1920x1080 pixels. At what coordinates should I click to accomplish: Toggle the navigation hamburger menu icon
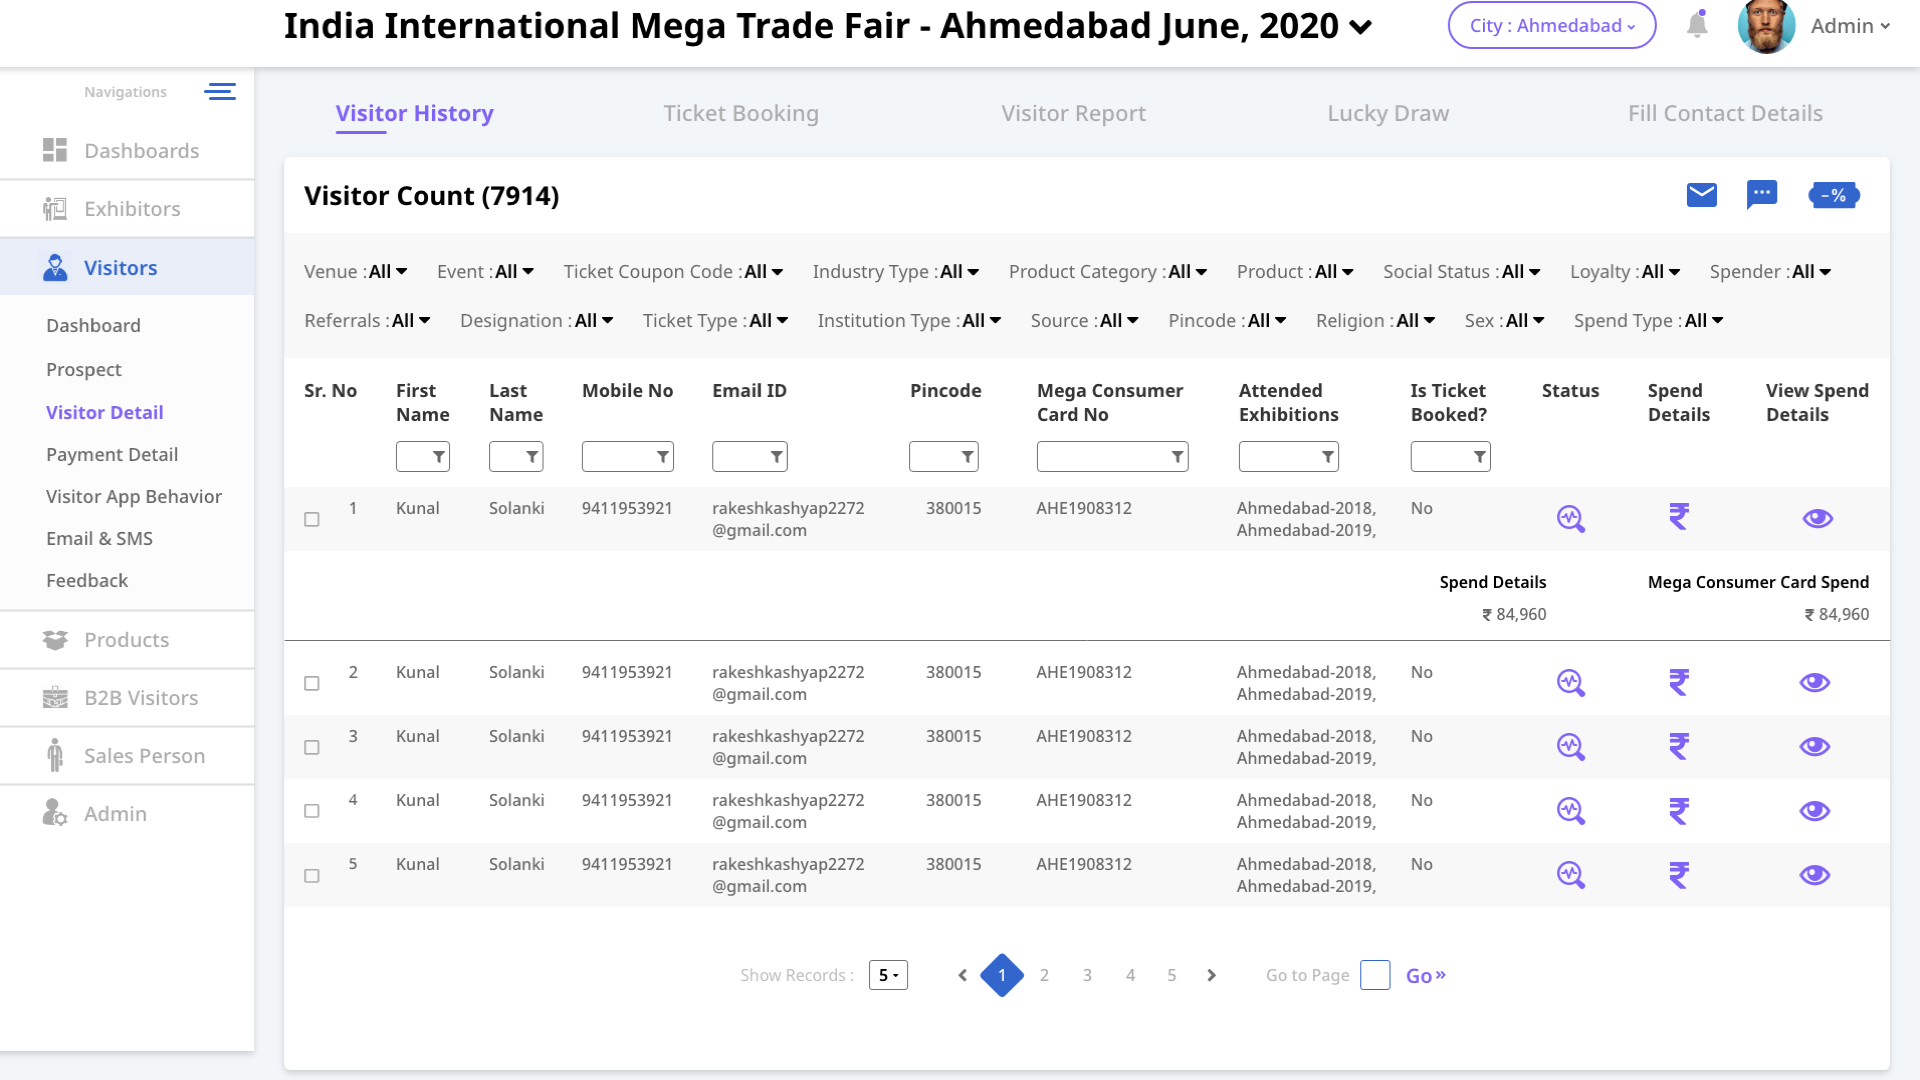pos(220,92)
